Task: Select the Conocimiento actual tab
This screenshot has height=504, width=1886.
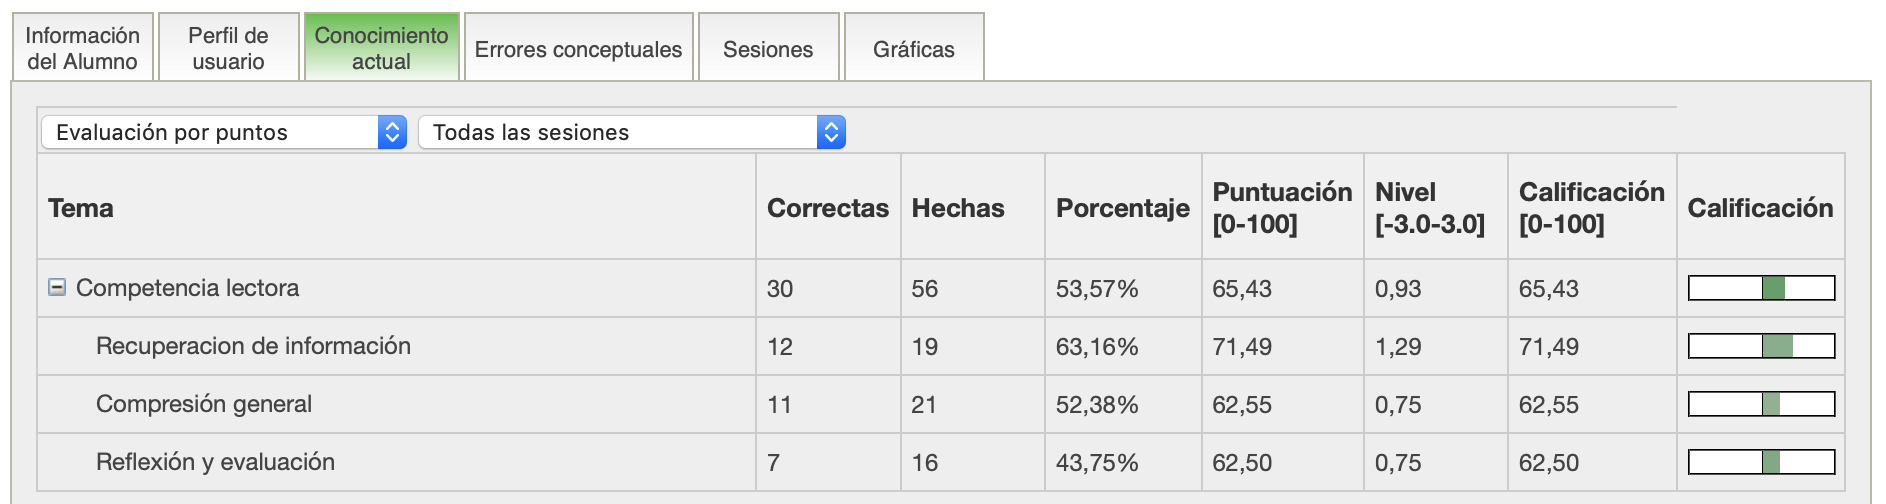Action: (381, 48)
